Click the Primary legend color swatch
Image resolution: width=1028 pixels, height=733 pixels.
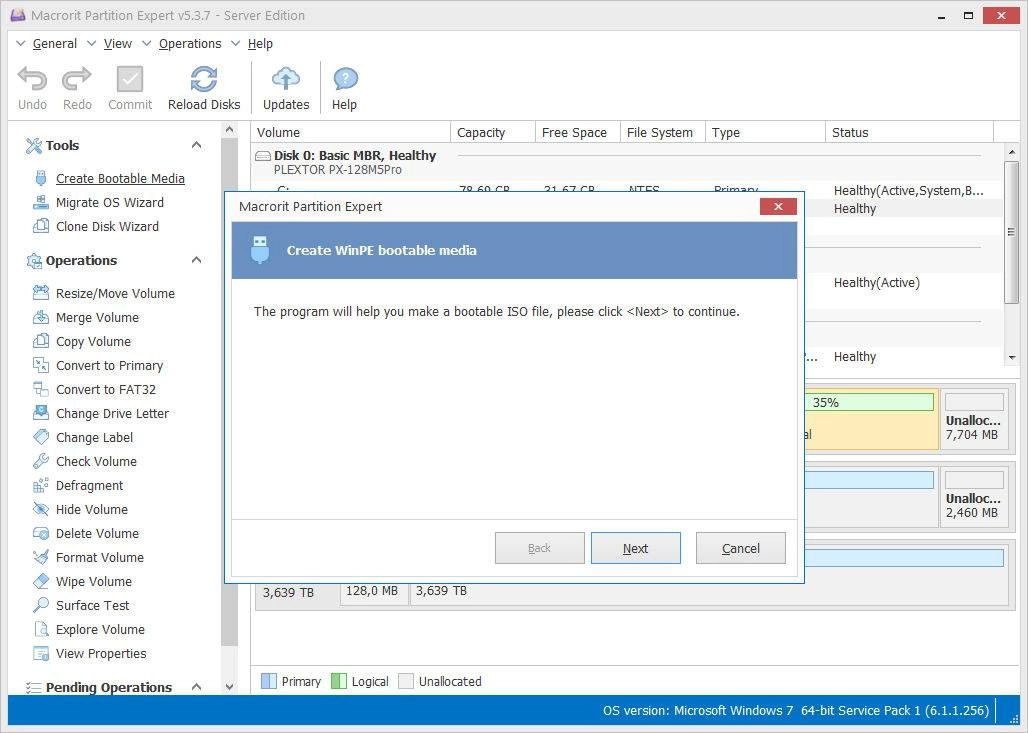pos(269,681)
